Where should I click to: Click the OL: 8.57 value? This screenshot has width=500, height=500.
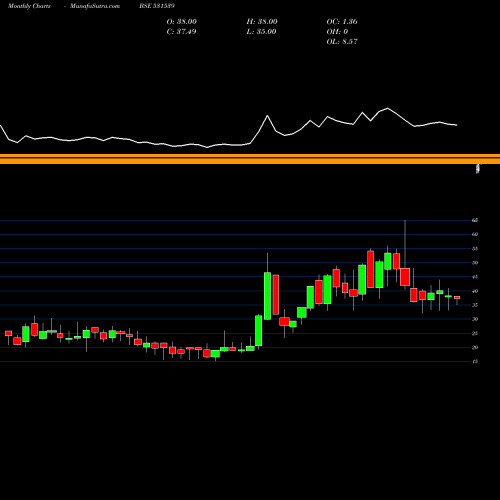coord(342,42)
